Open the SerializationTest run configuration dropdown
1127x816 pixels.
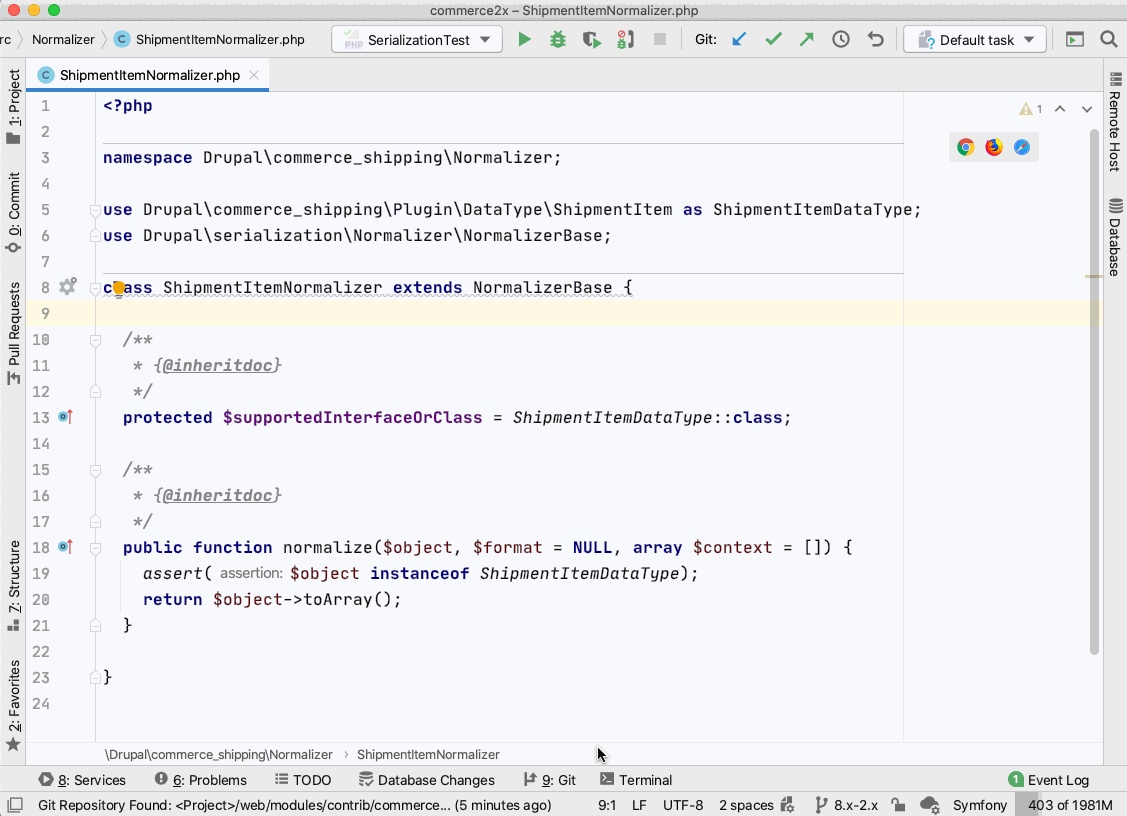tap(416, 39)
